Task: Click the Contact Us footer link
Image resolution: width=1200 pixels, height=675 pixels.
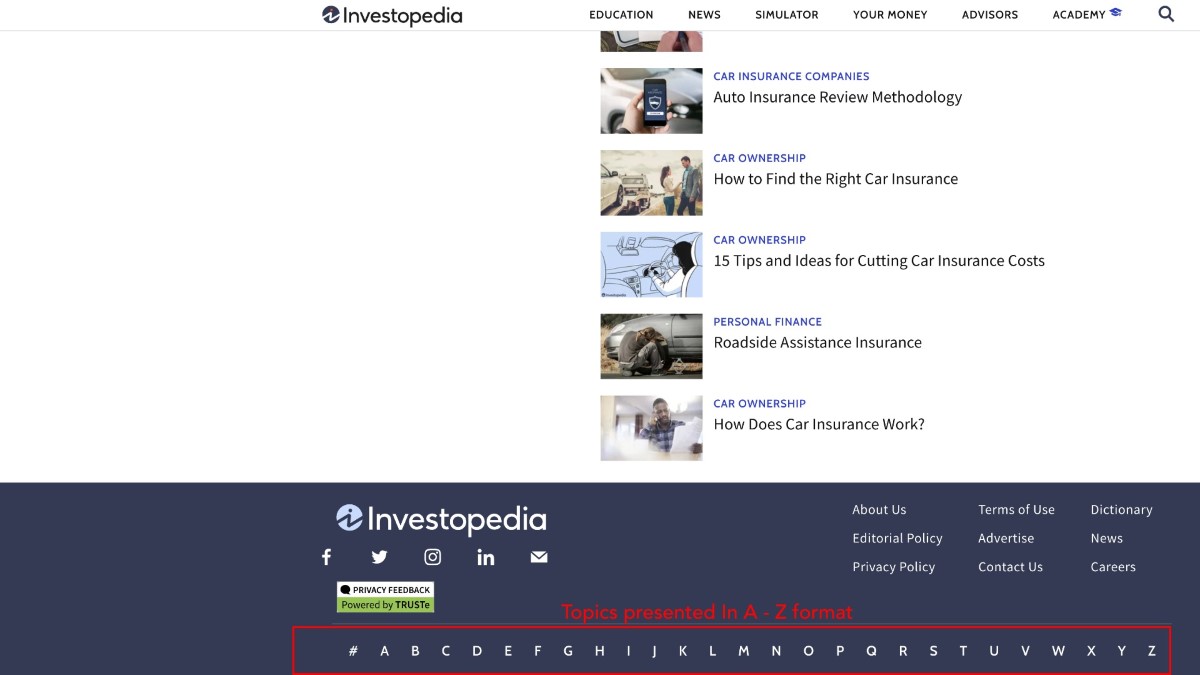Action: (x=1010, y=567)
